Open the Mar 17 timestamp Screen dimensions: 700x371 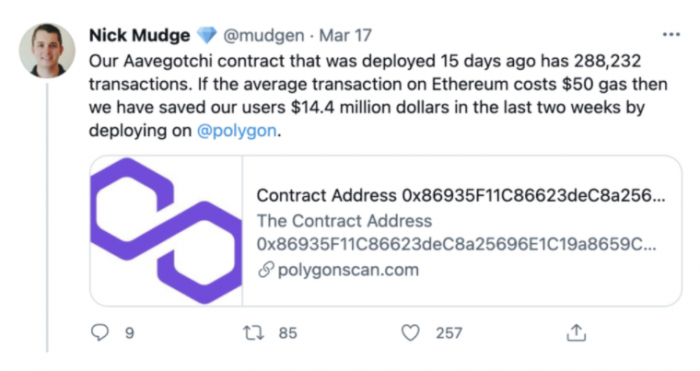pyautogui.click(x=345, y=35)
